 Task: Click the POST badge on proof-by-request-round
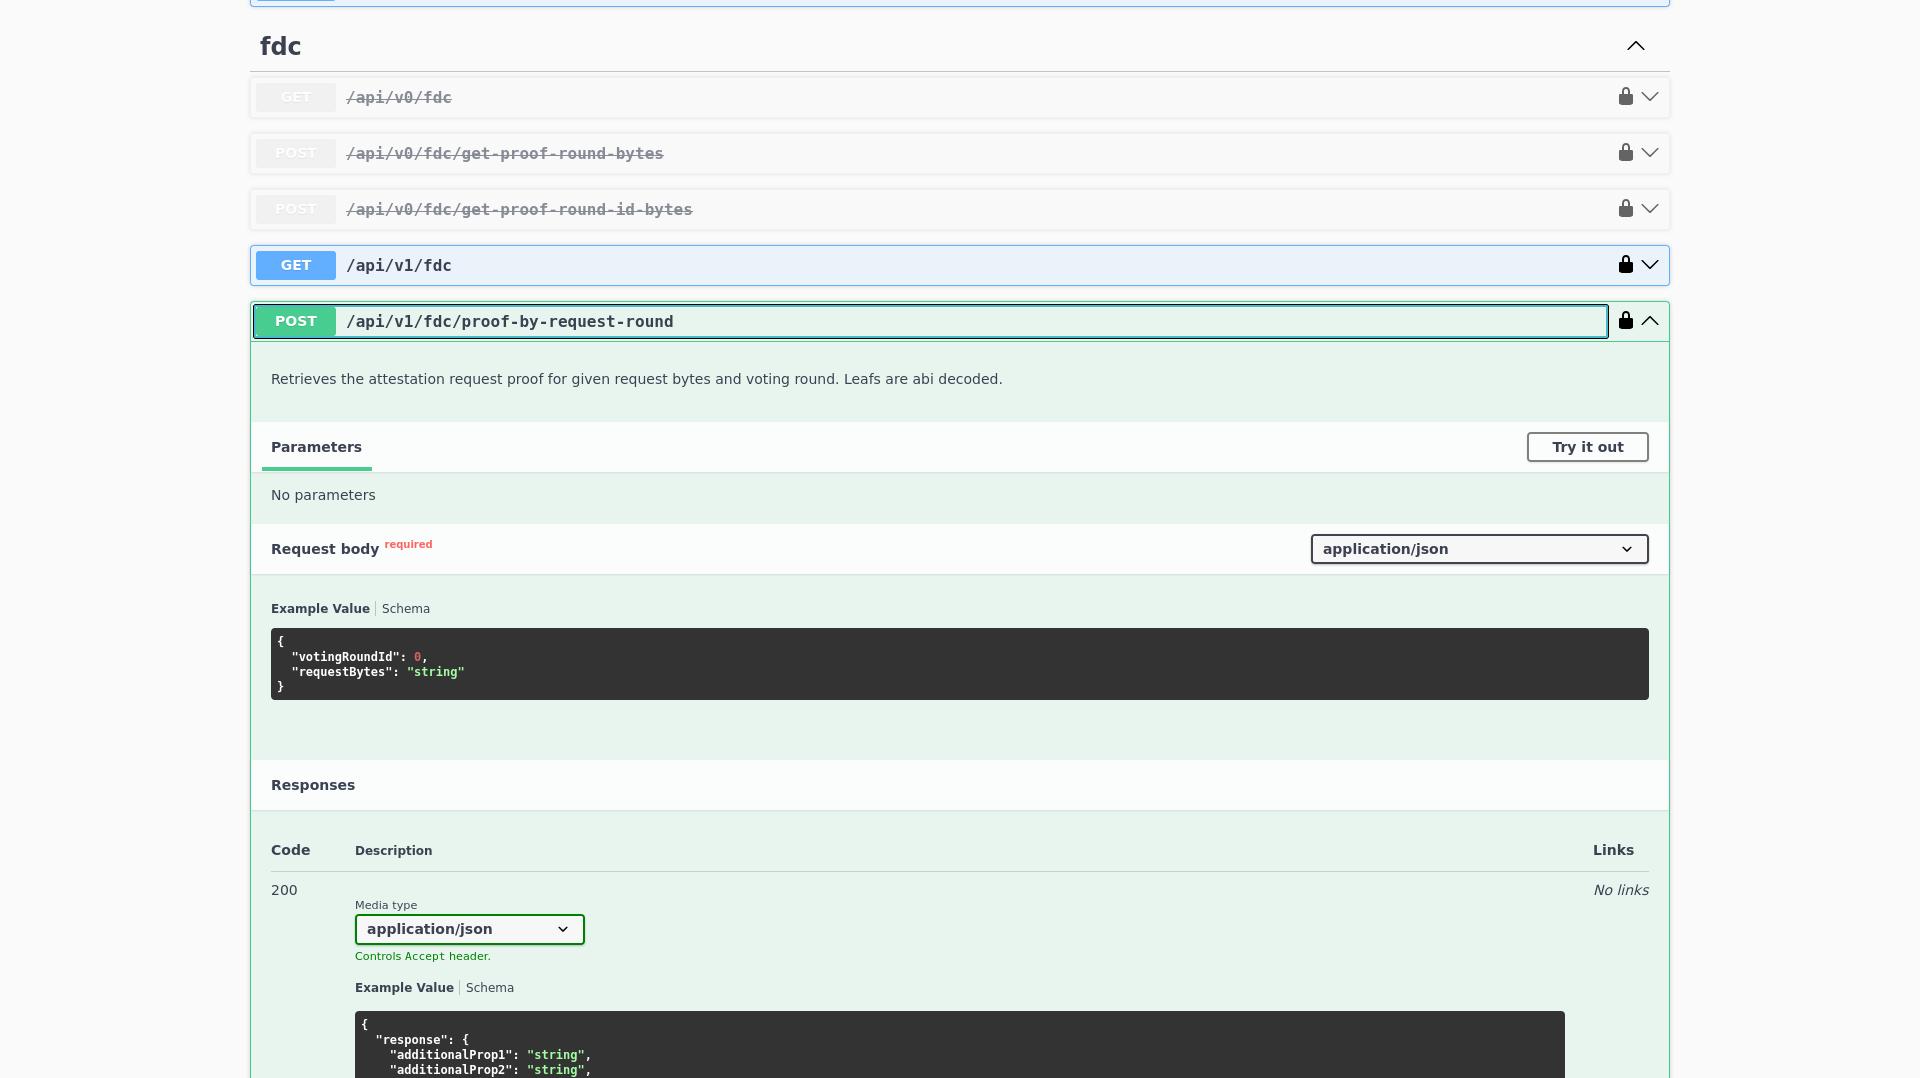[295, 321]
